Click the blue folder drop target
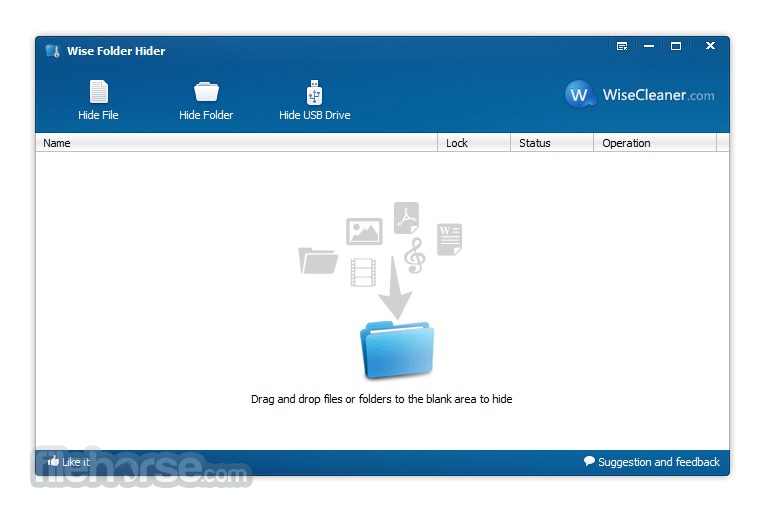 pos(397,350)
